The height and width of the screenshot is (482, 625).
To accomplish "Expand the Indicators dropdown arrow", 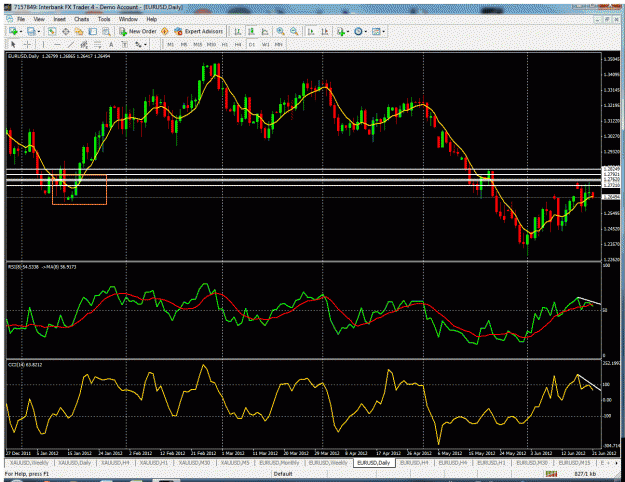I will (x=348, y=31).
